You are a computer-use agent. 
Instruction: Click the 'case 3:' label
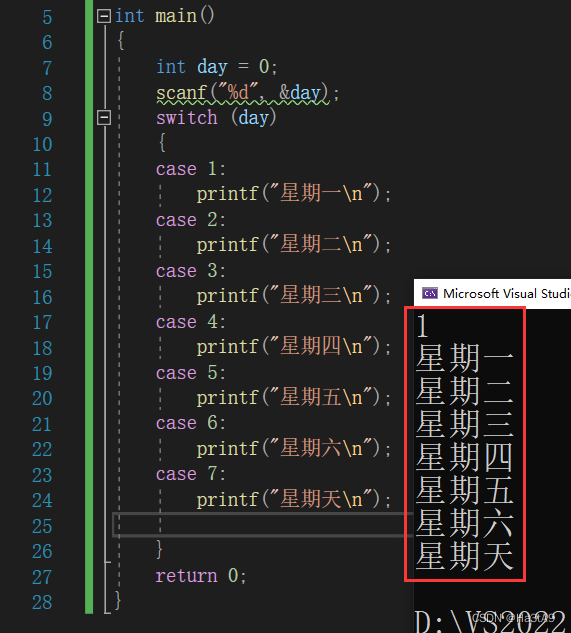[191, 271]
